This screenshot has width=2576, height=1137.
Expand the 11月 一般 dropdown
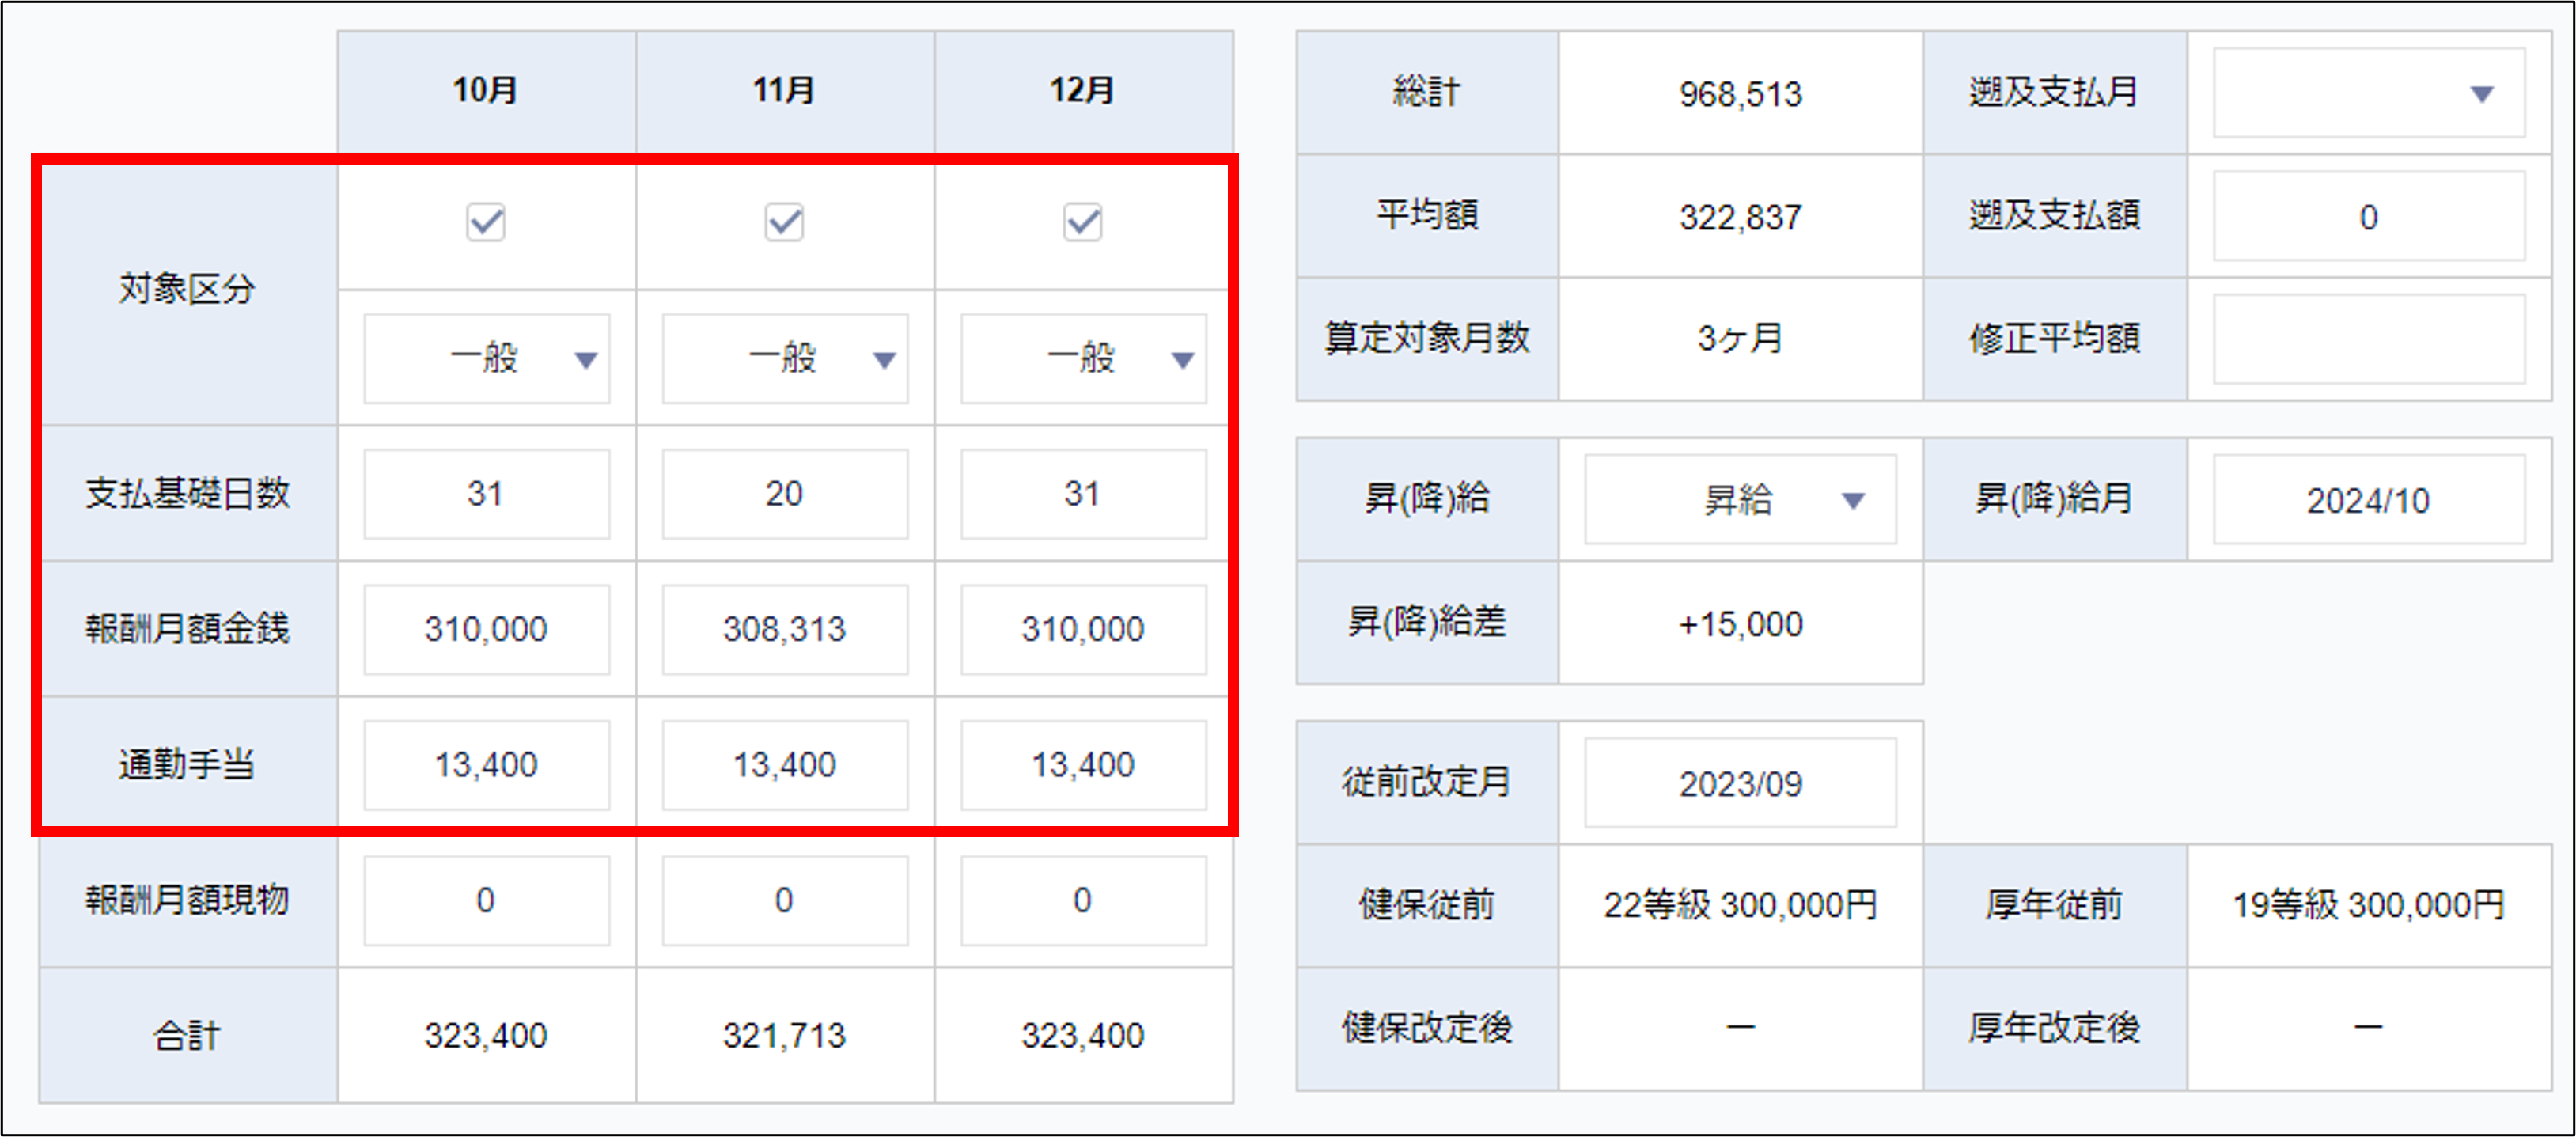click(785, 359)
